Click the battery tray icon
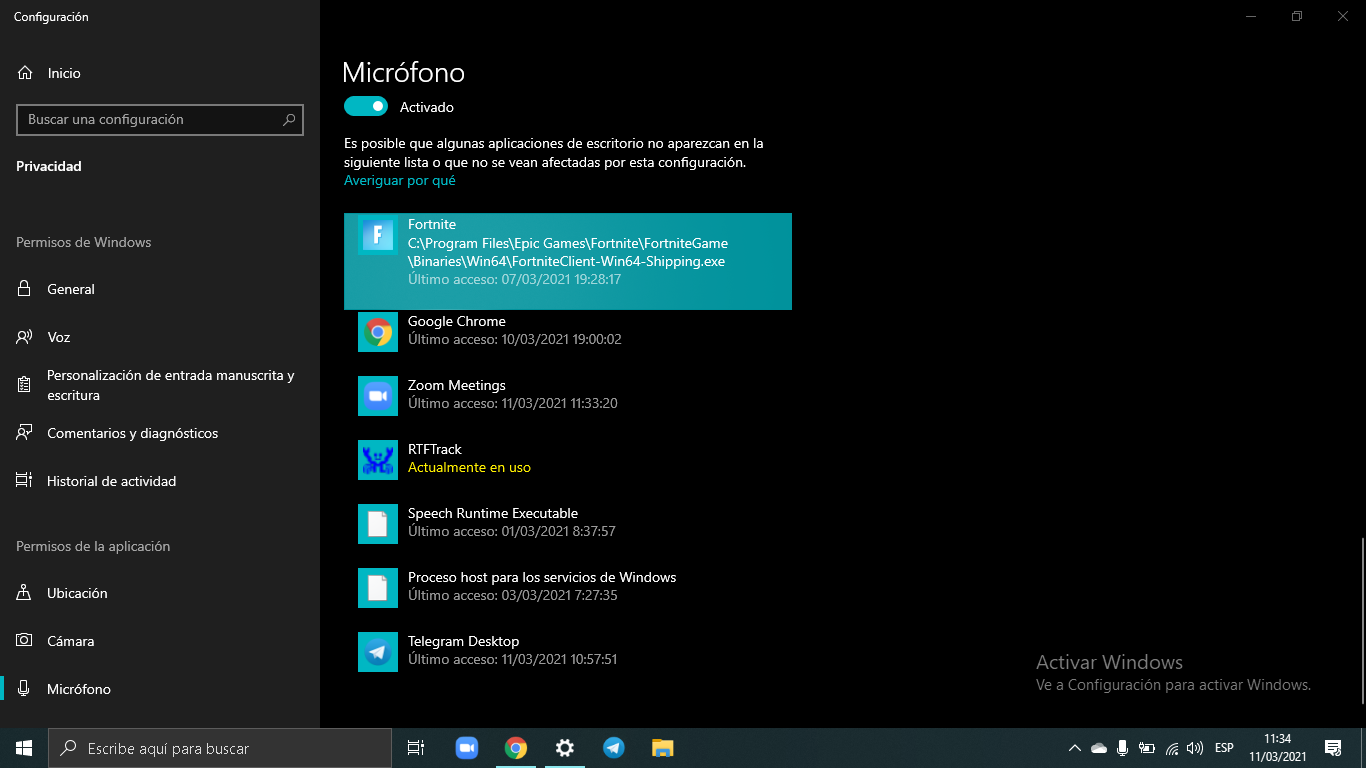This screenshot has width=1366, height=768. click(1147, 748)
